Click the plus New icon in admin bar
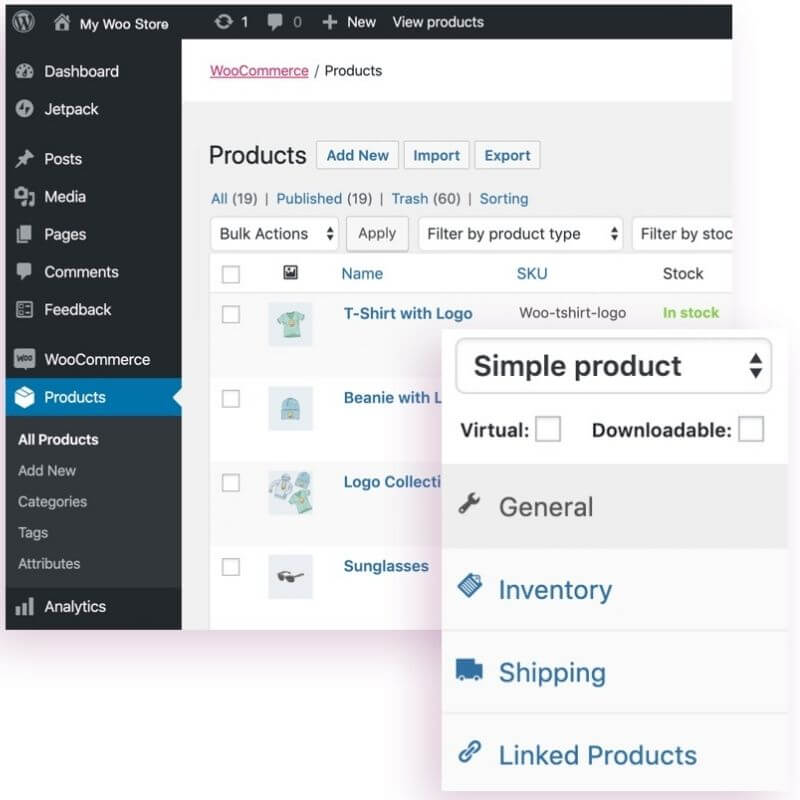 (x=330, y=22)
